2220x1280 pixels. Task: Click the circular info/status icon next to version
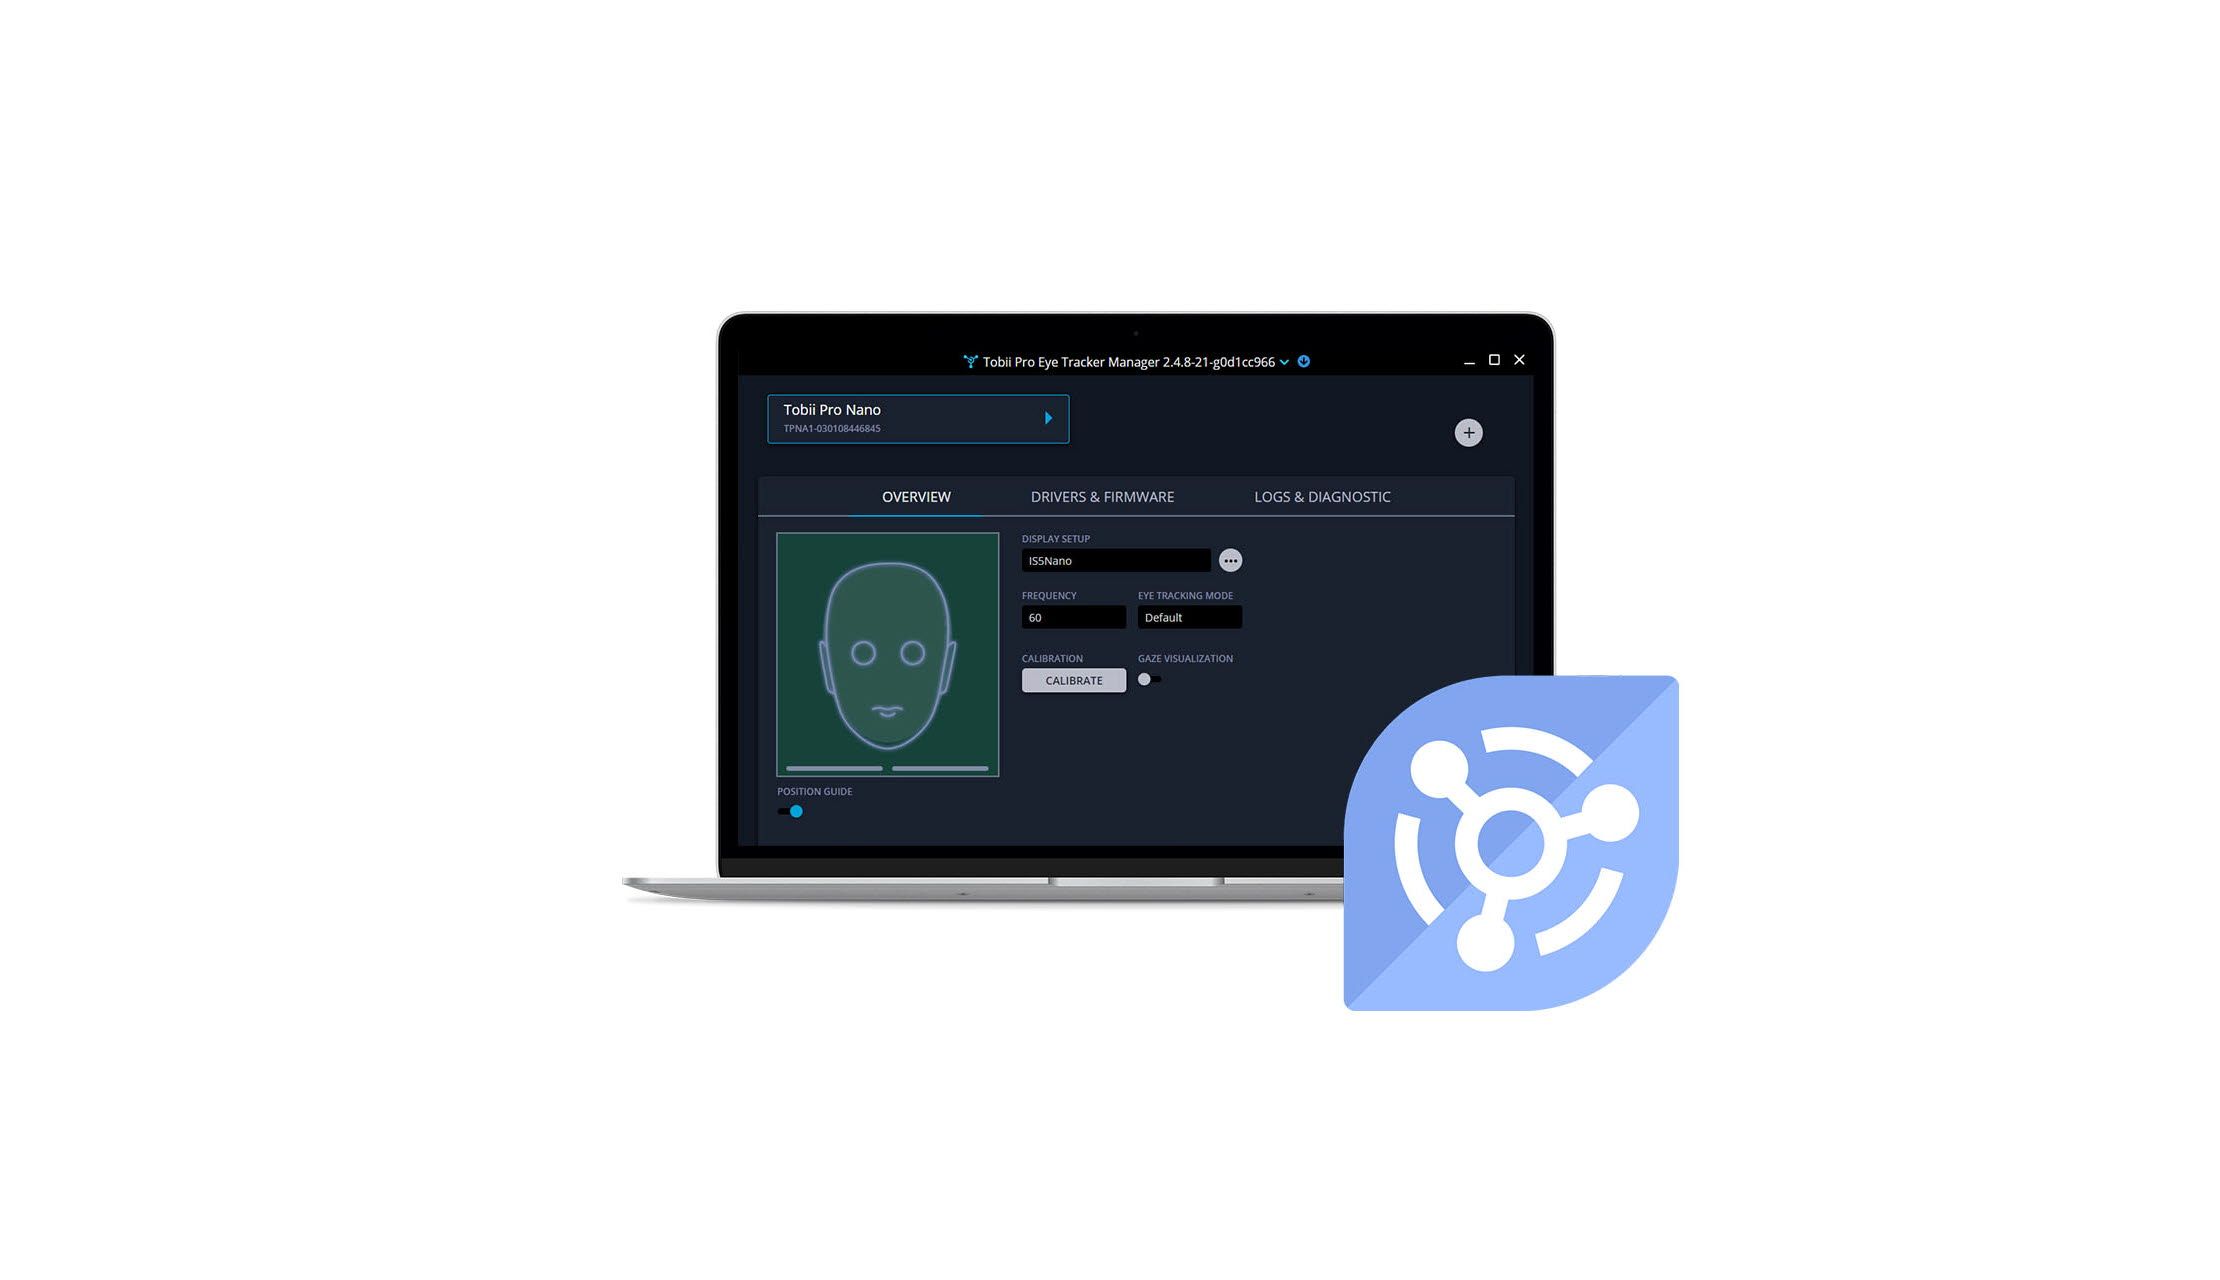(x=1304, y=362)
